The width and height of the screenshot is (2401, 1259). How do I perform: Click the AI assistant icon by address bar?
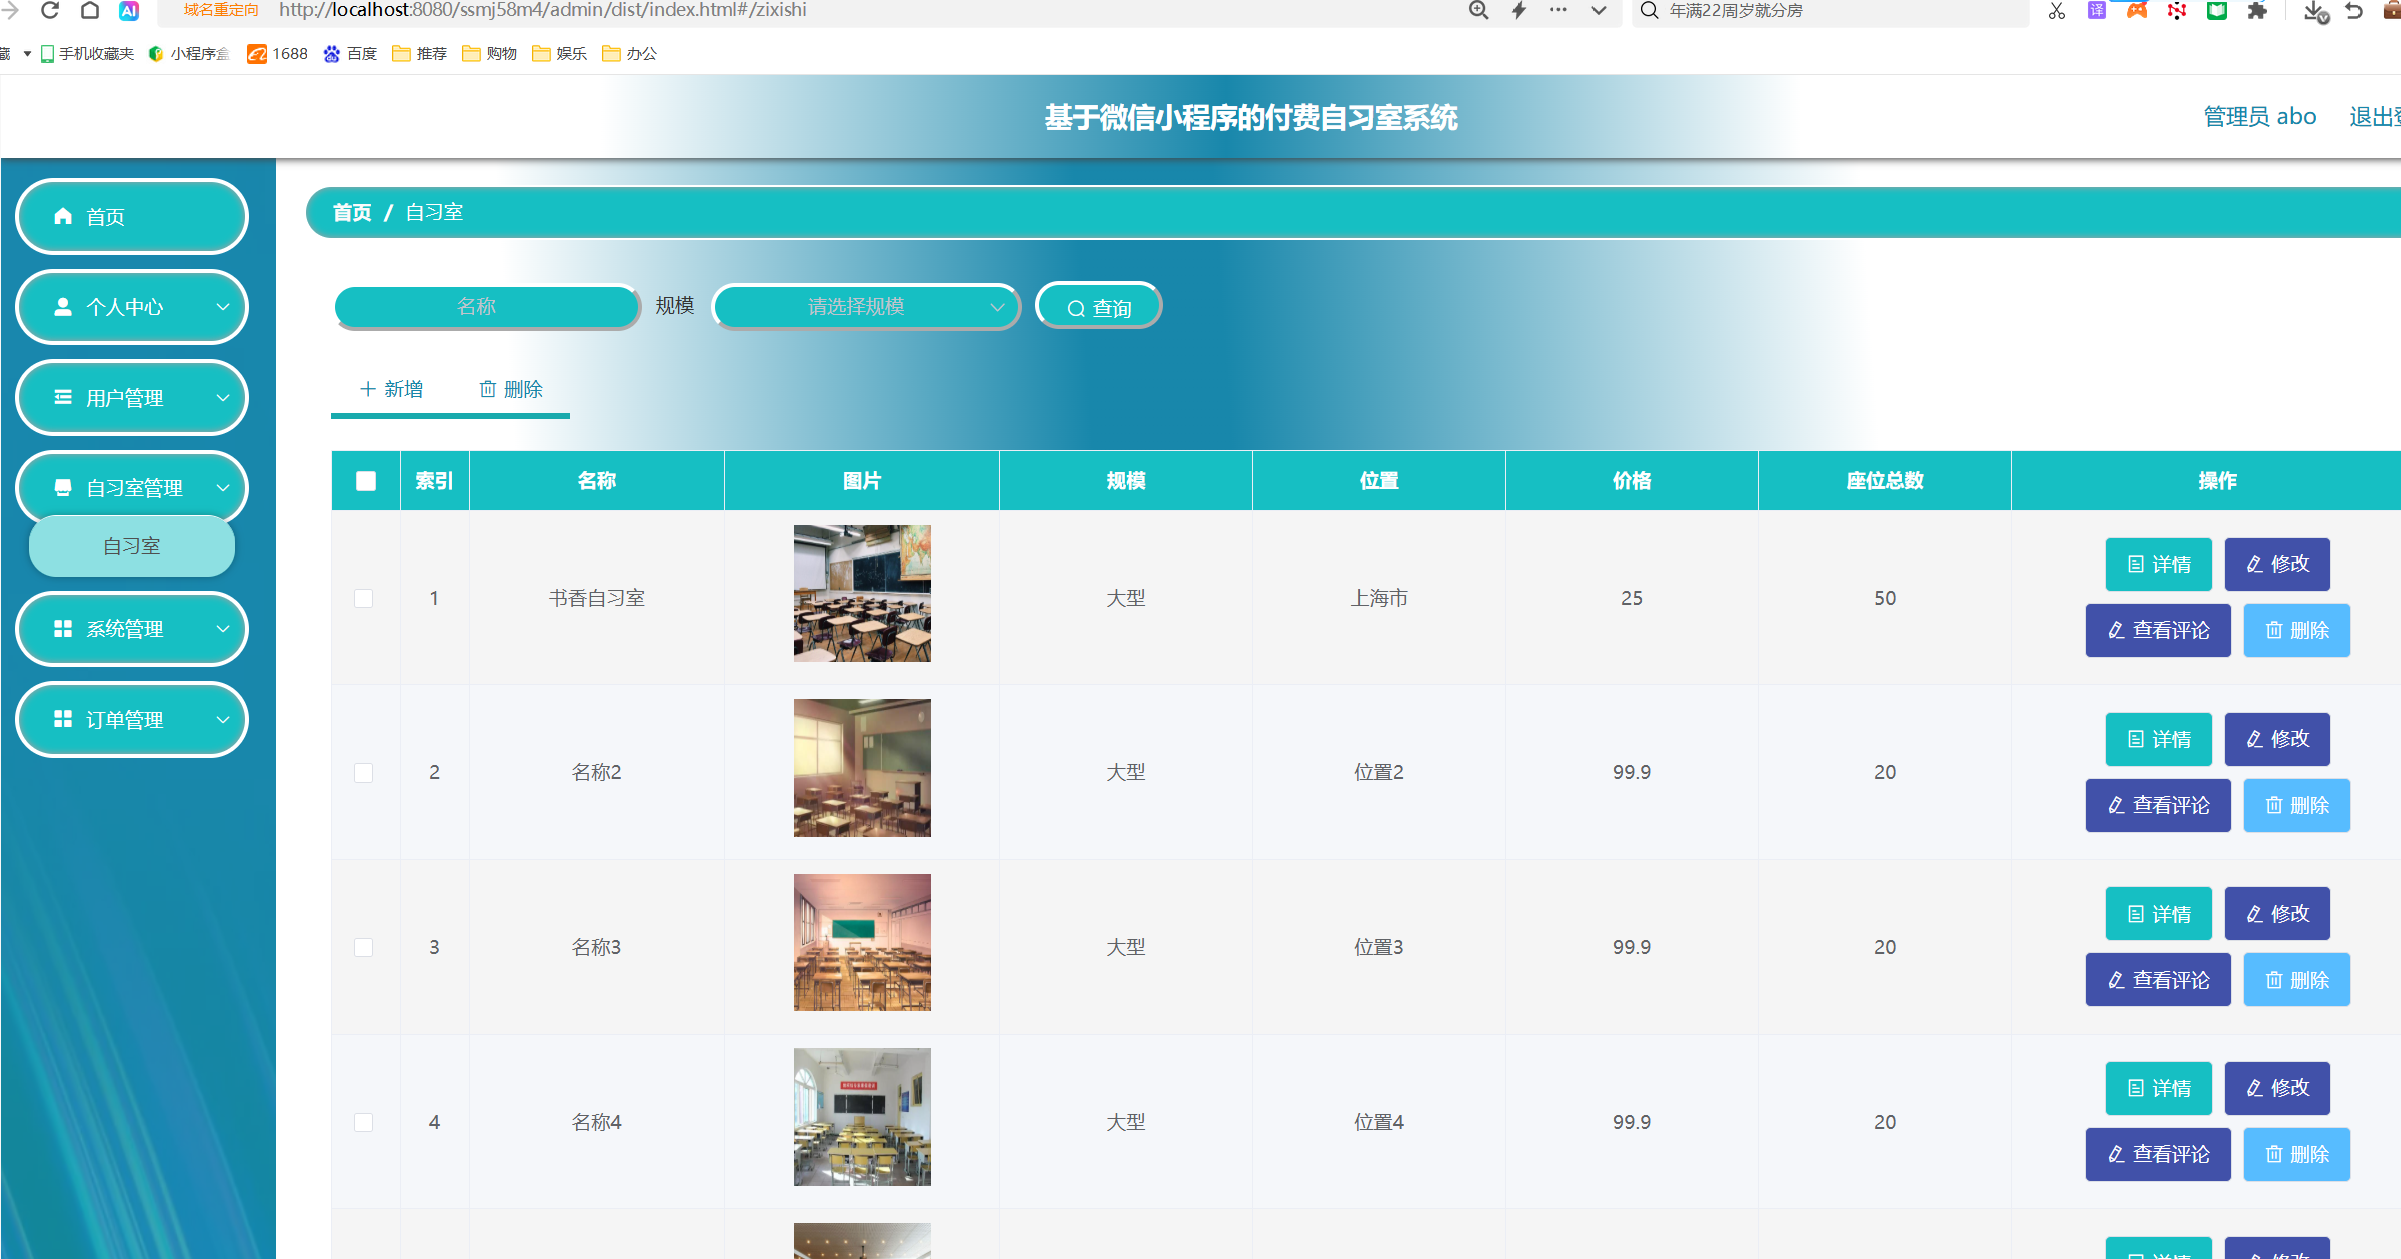[129, 10]
